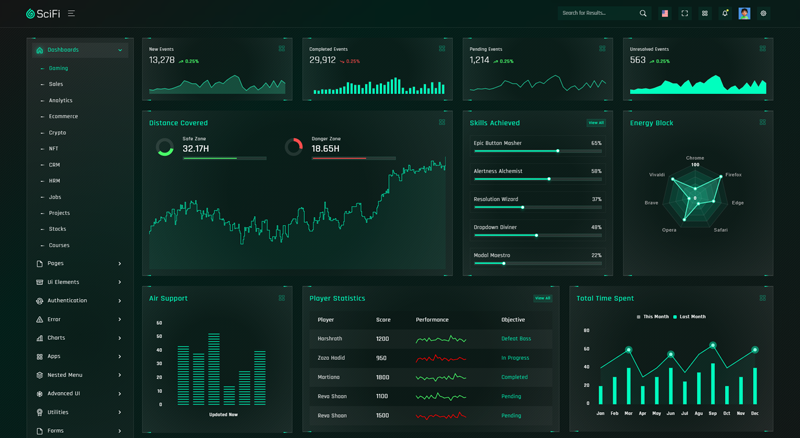Click the Forms sidebar icon
Image resolution: width=800 pixels, height=438 pixels.
tap(40, 431)
